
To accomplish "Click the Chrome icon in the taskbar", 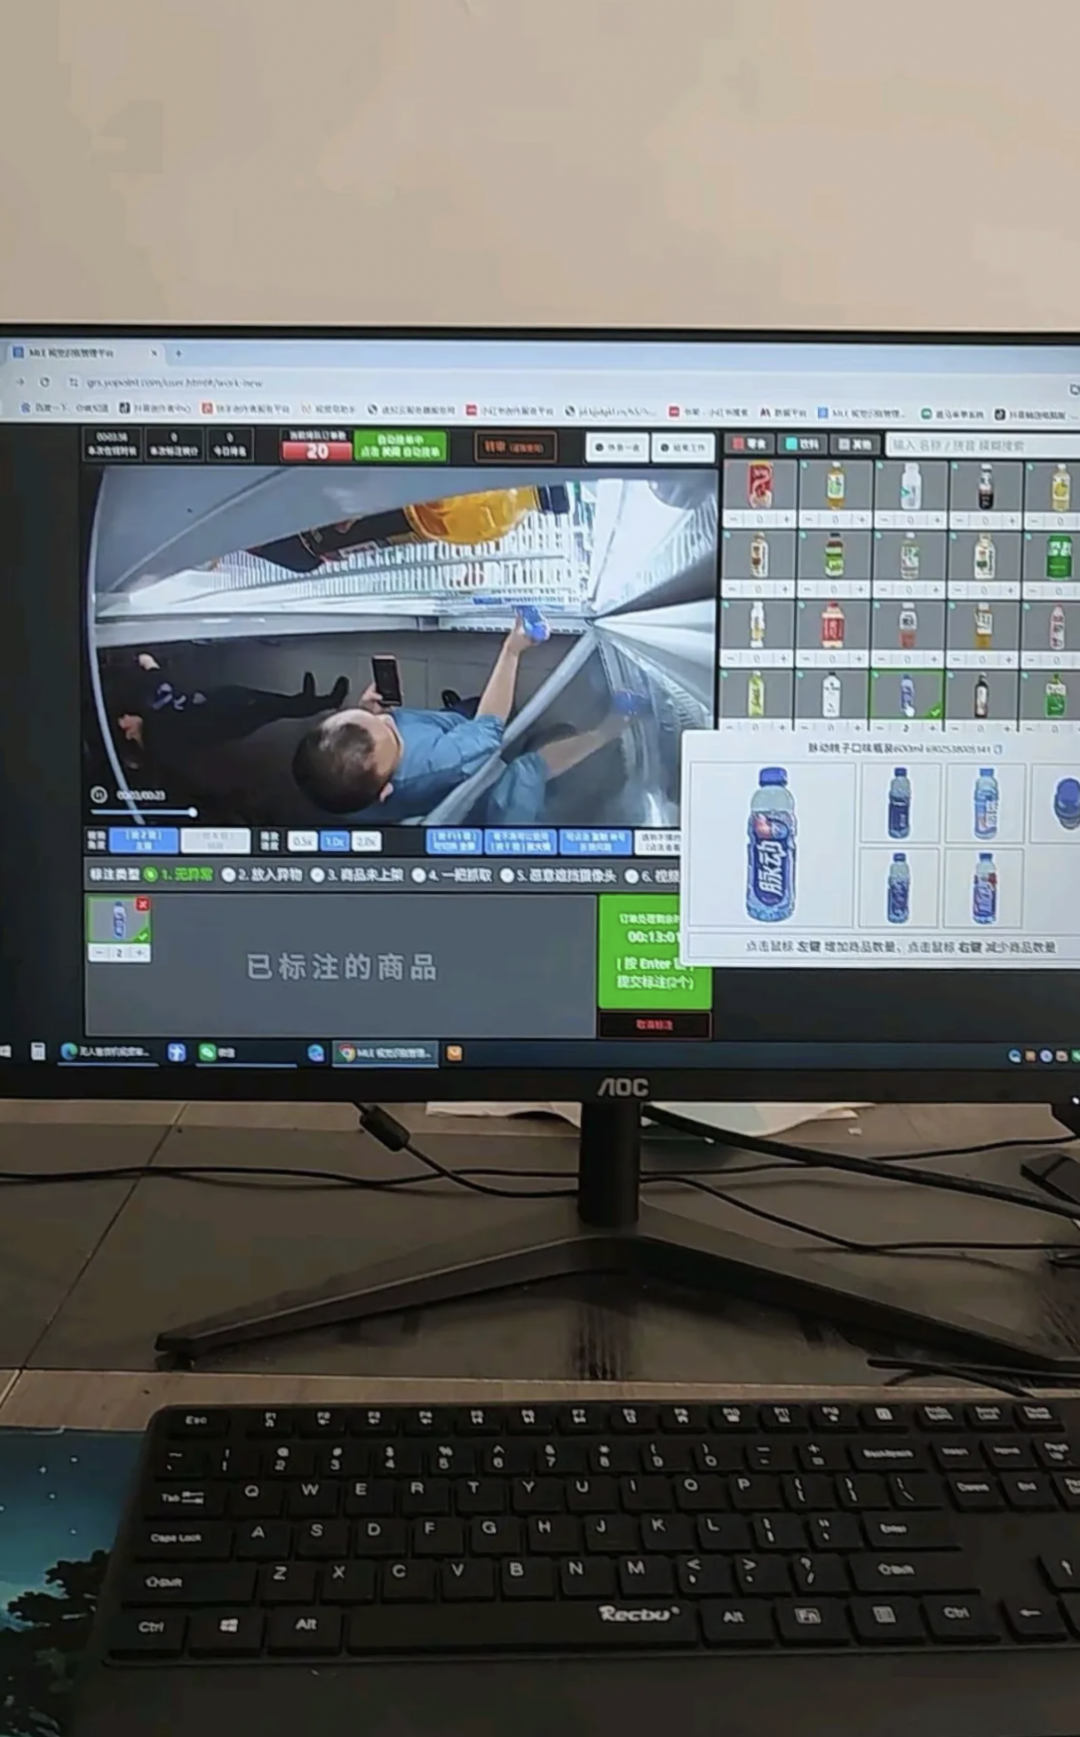I will coord(348,1053).
